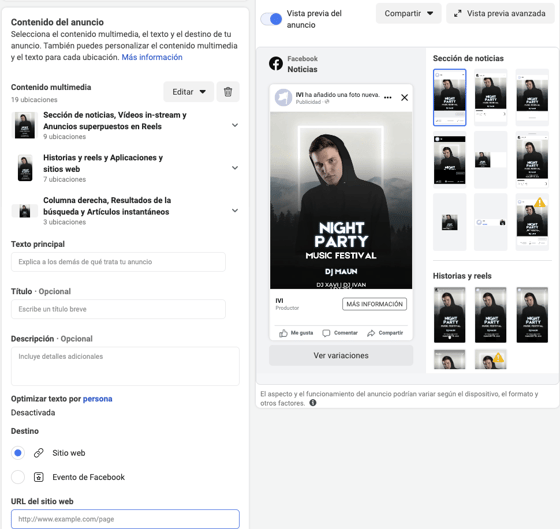
Task: Click the IVI page avatar in ad preview
Action: [x=283, y=97]
